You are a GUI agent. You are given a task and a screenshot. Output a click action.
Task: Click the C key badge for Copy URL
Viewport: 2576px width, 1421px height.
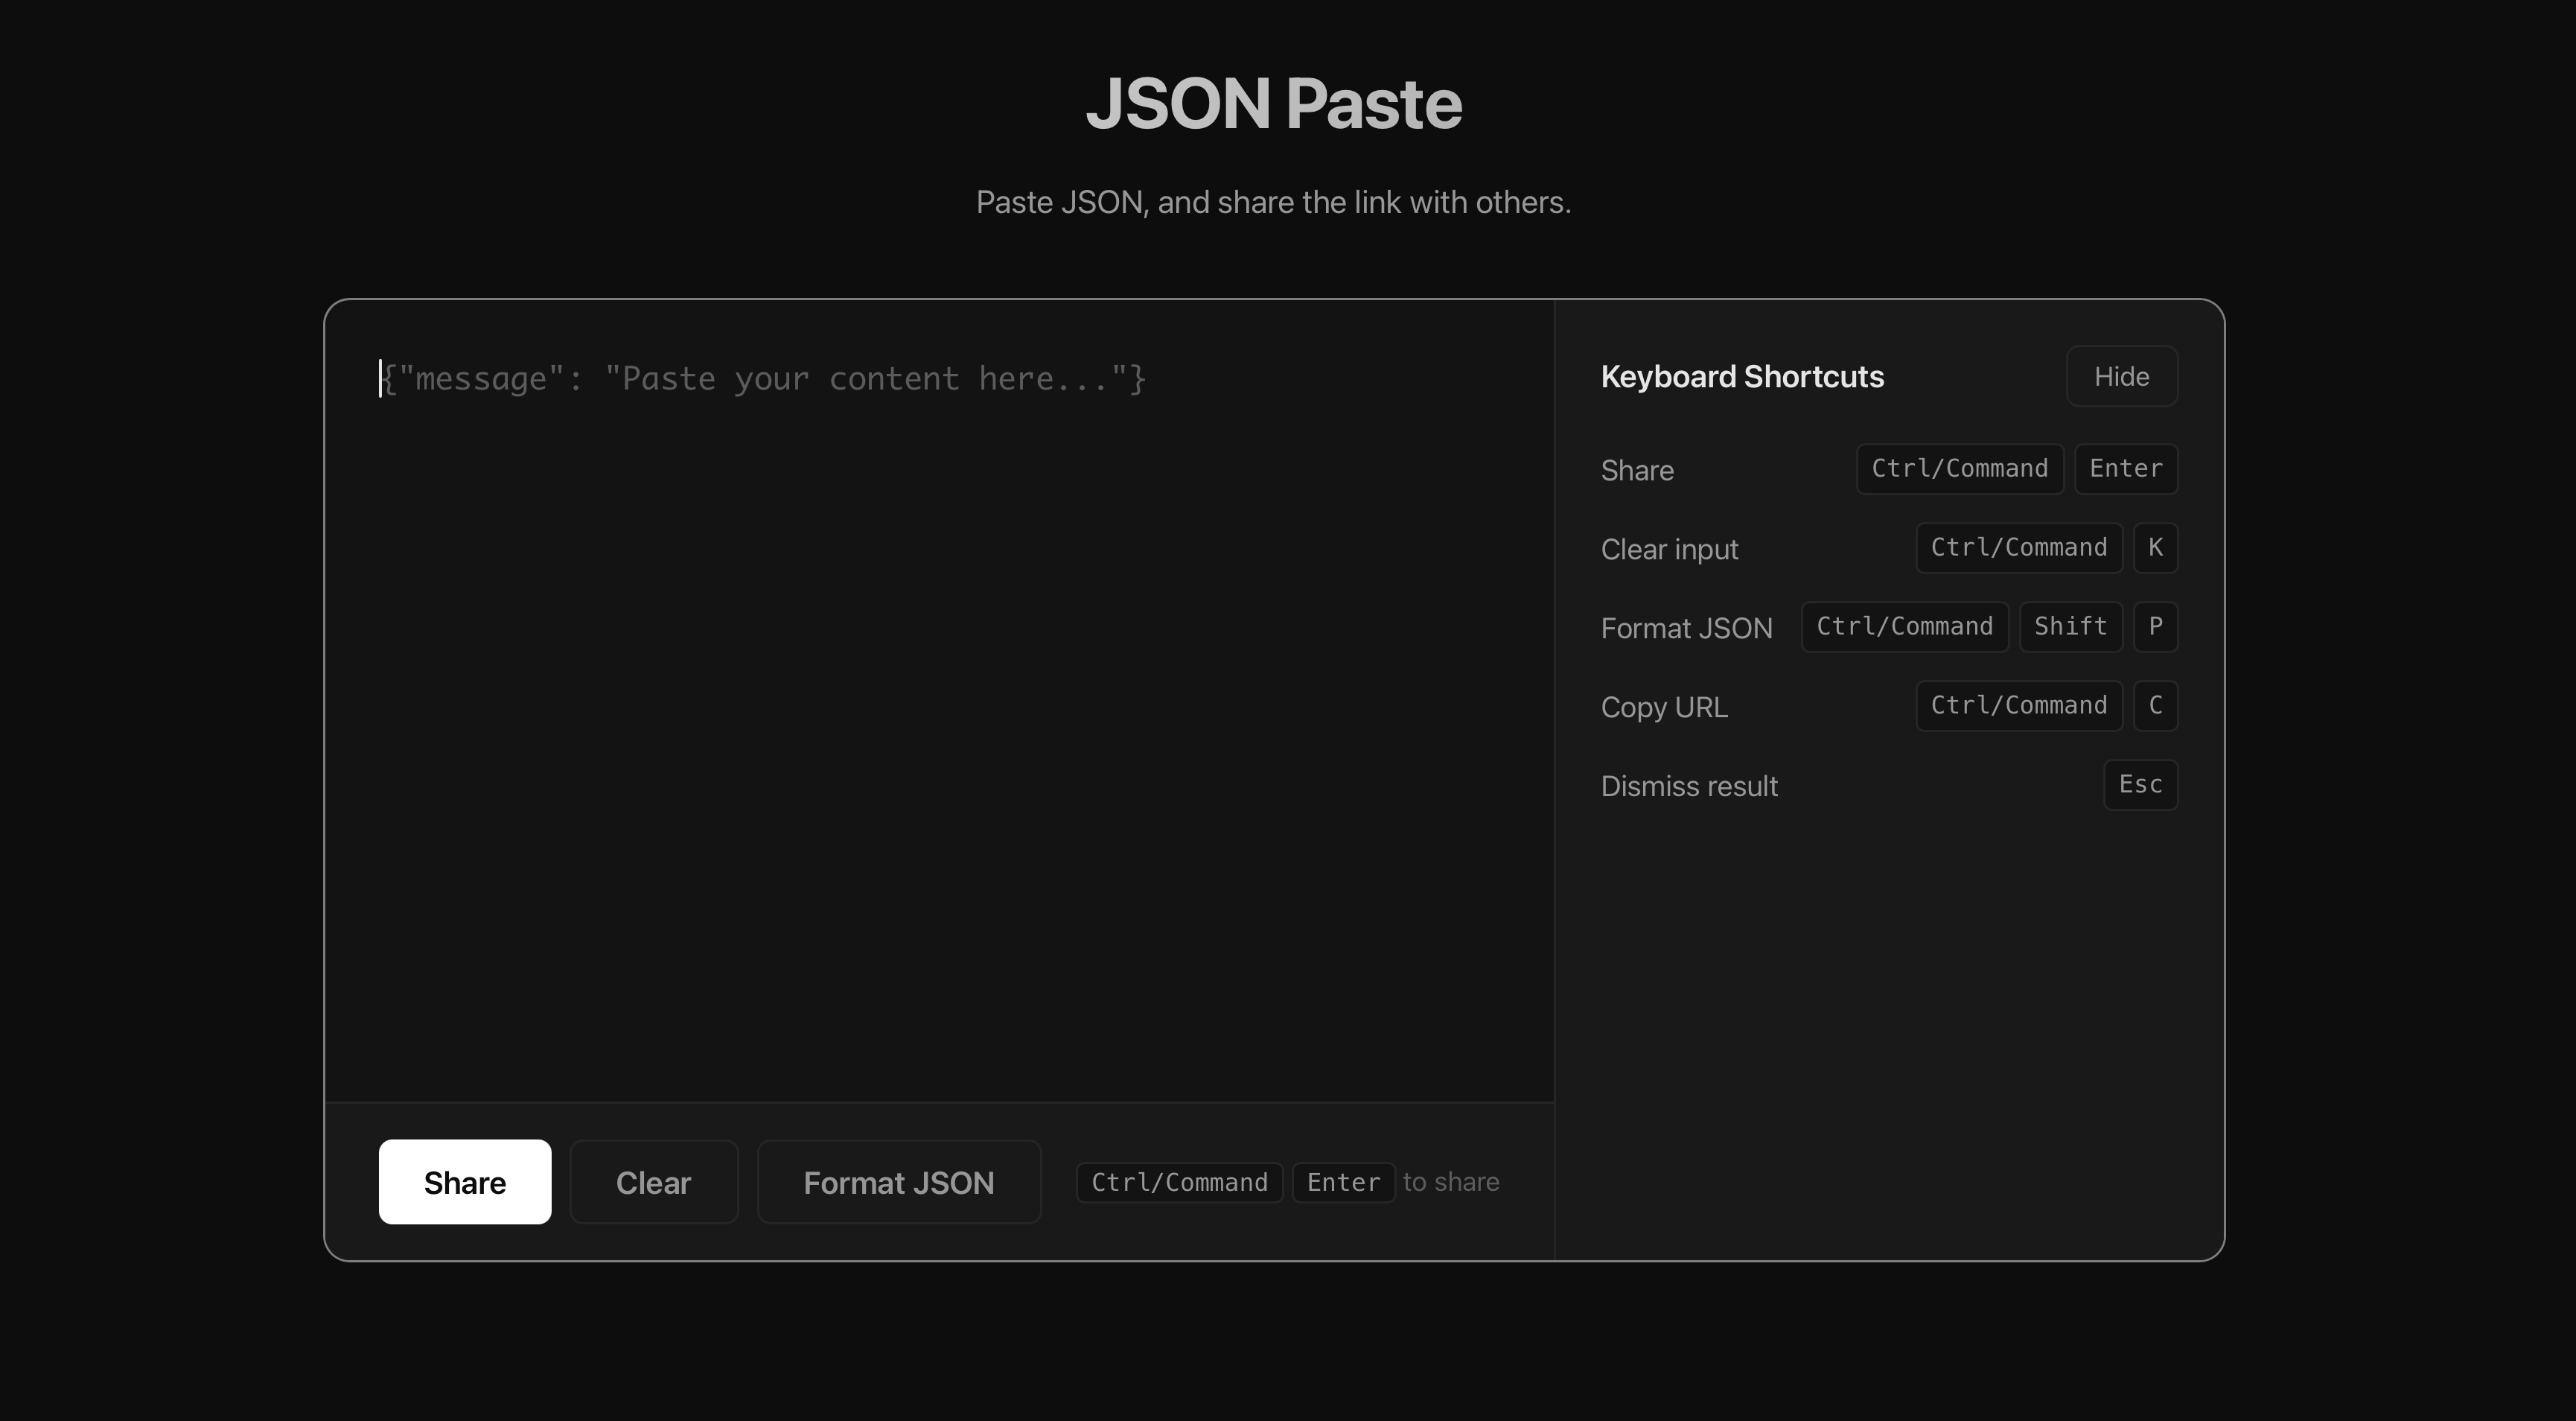[2156, 706]
